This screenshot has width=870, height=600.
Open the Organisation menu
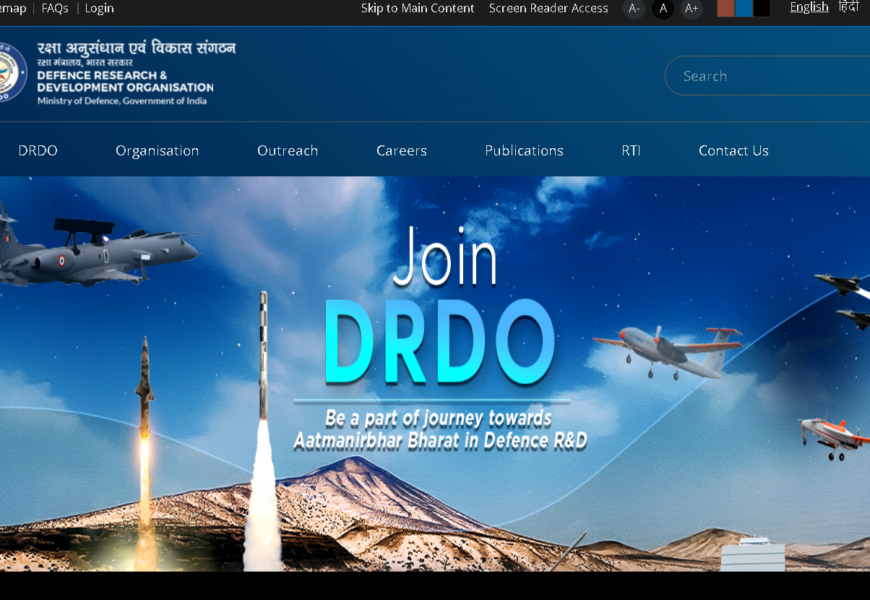157,151
